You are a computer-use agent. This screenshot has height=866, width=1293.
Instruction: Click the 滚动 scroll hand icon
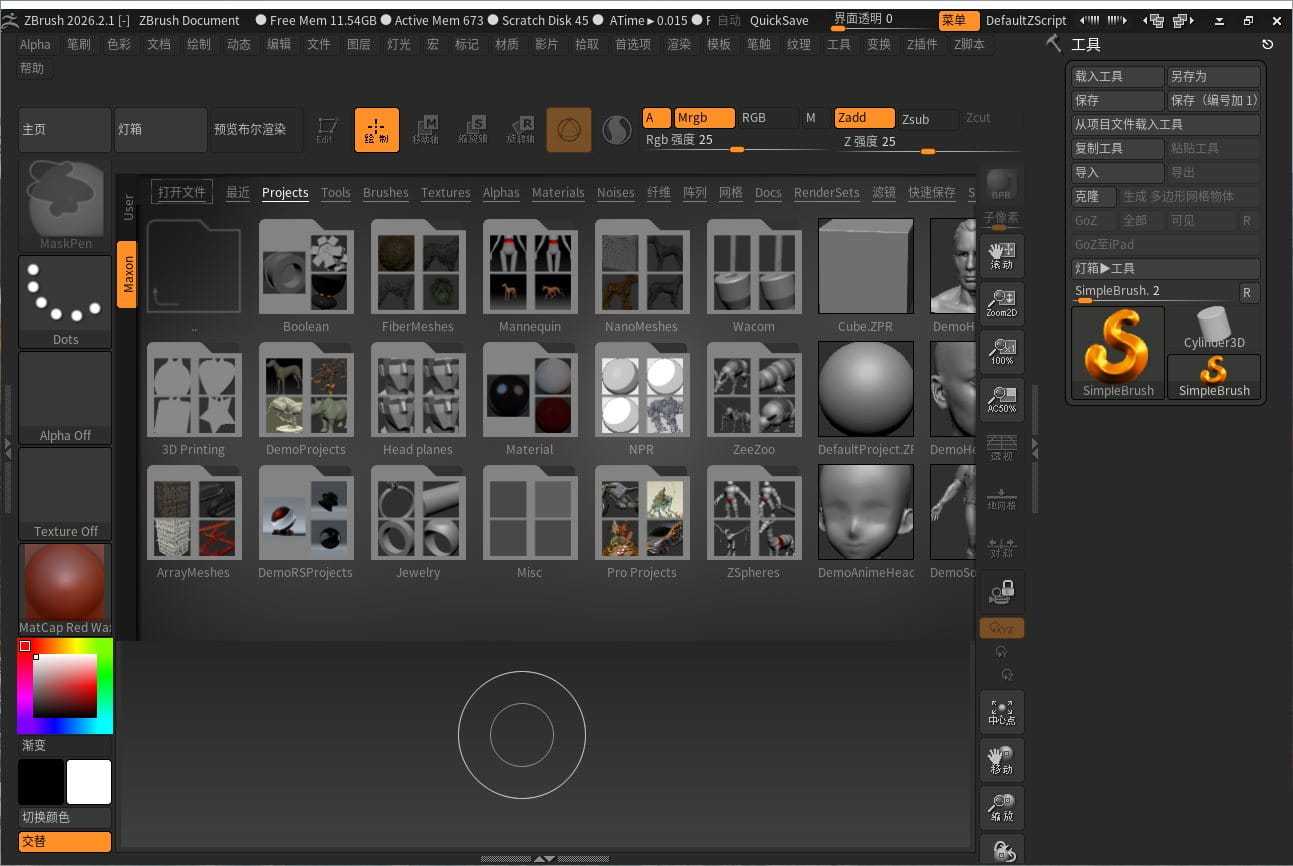[x=1001, y=256]
